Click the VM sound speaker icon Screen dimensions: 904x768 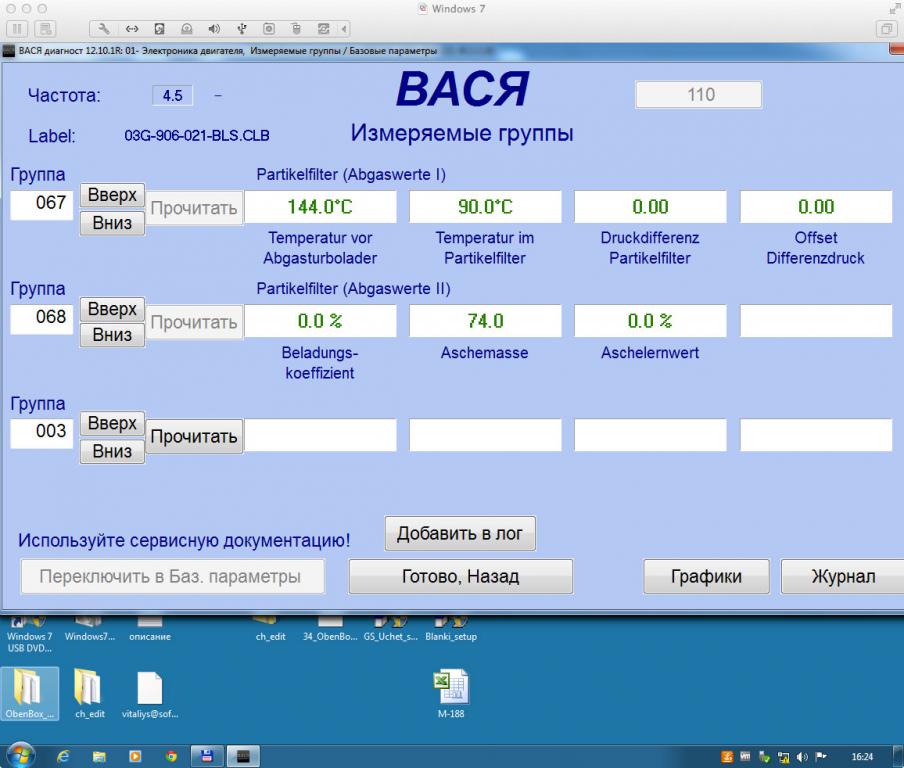pyautogui.click(x=214, y=28)
